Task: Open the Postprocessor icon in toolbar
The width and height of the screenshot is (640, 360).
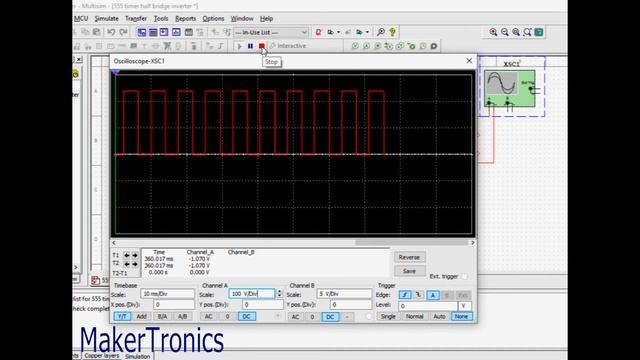Action: (189, 32)
